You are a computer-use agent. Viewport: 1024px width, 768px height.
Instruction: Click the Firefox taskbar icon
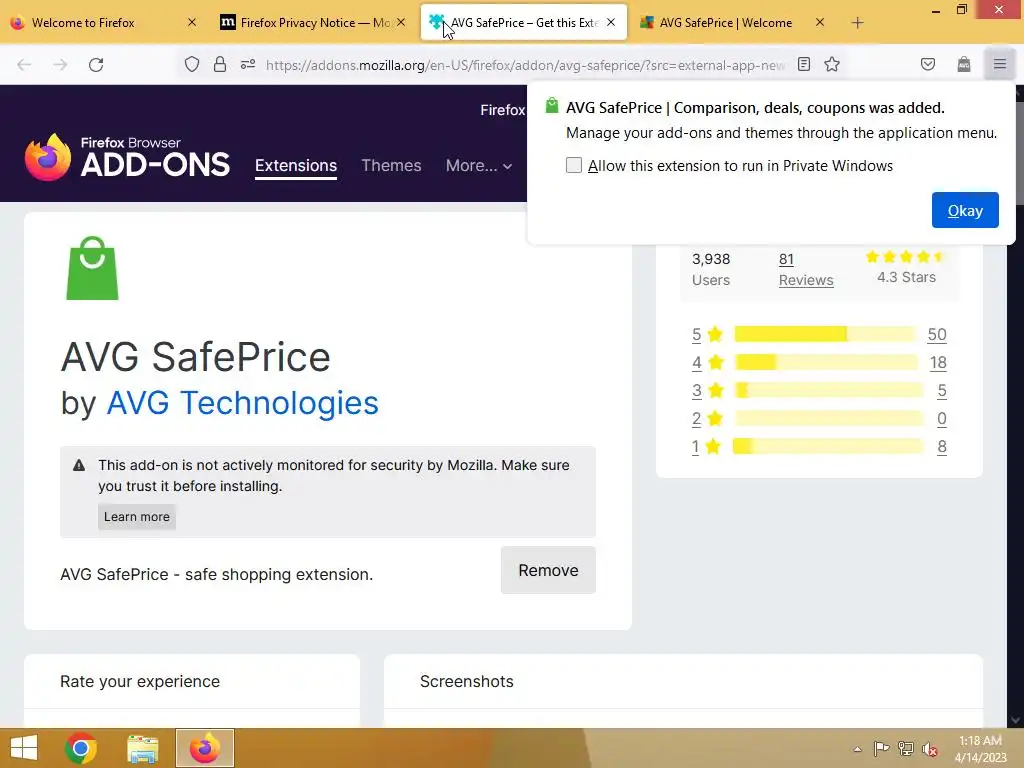[x=204, y=748]
